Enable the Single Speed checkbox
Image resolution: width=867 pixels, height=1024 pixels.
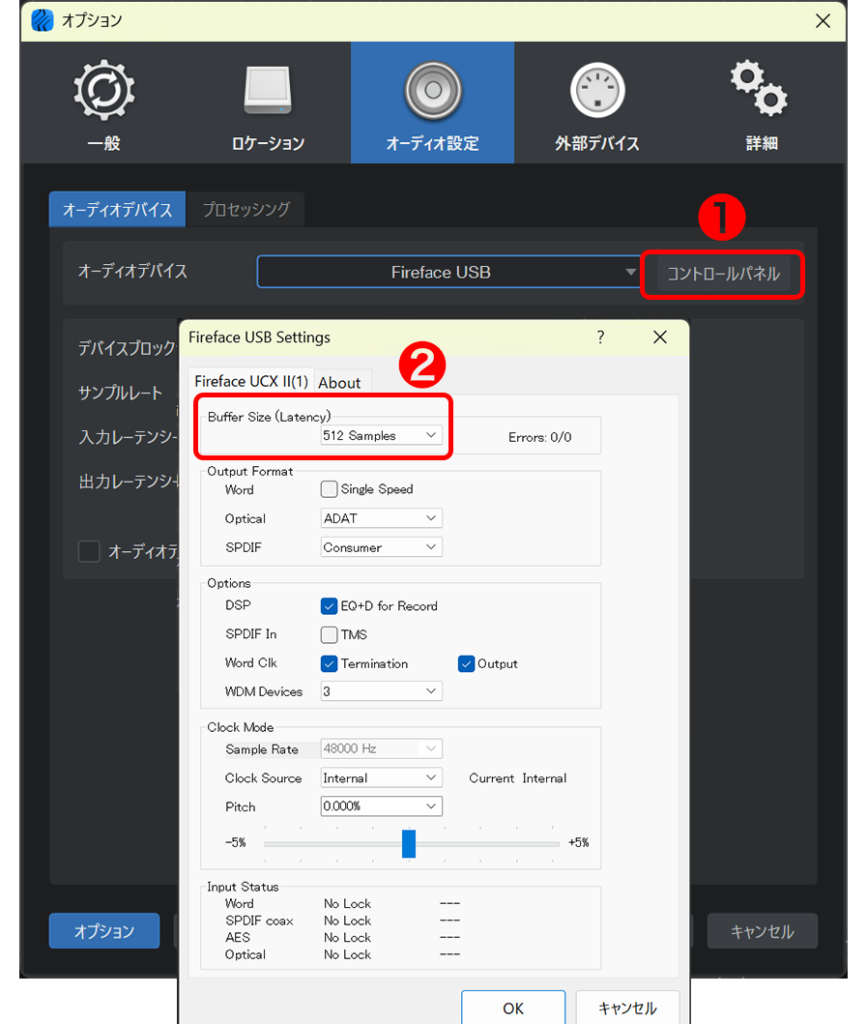pyautogui.click(x=329, y=490)
